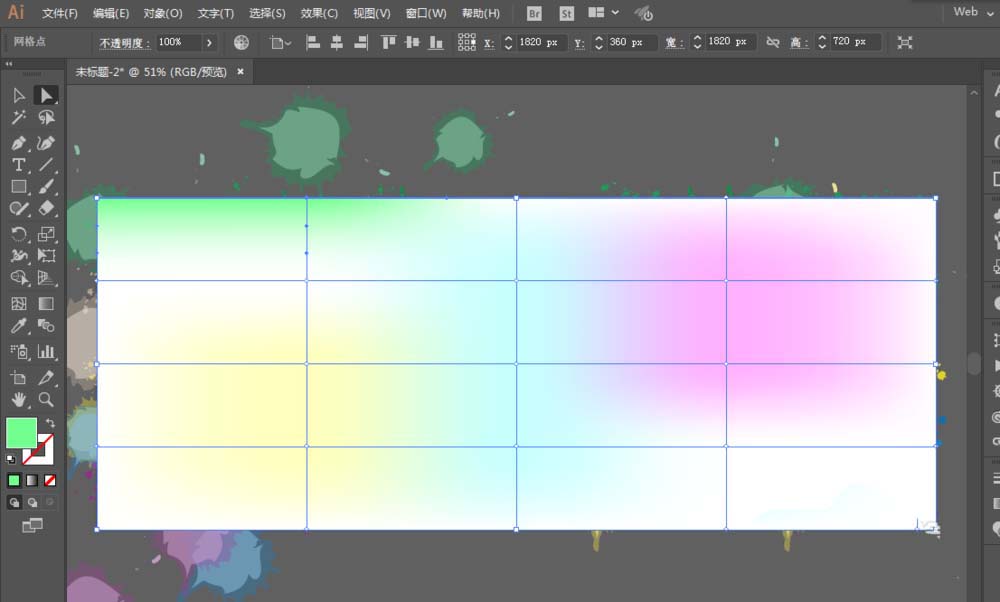This screenshot has height=602, width=1000.
Task: Set paint mode to None
Action: click(x=50, y=481)
